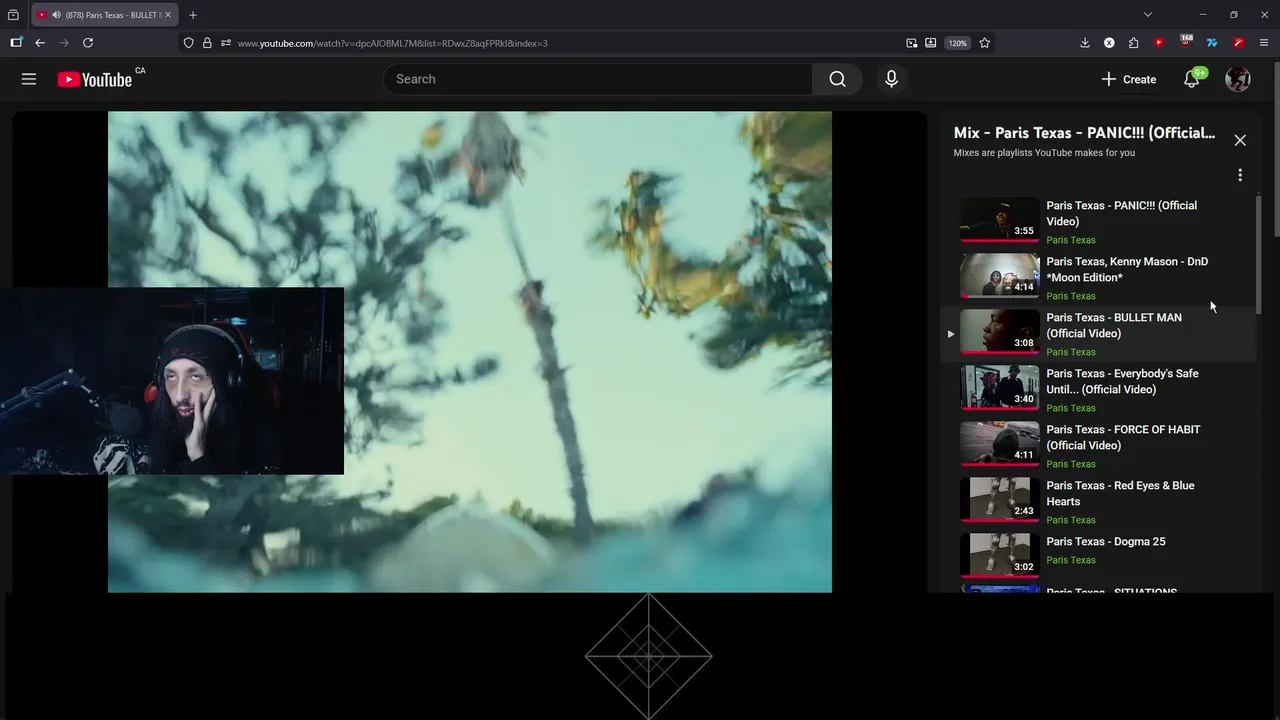Open the account avatar menu

pyautogui.click(x=1238, y=79)
